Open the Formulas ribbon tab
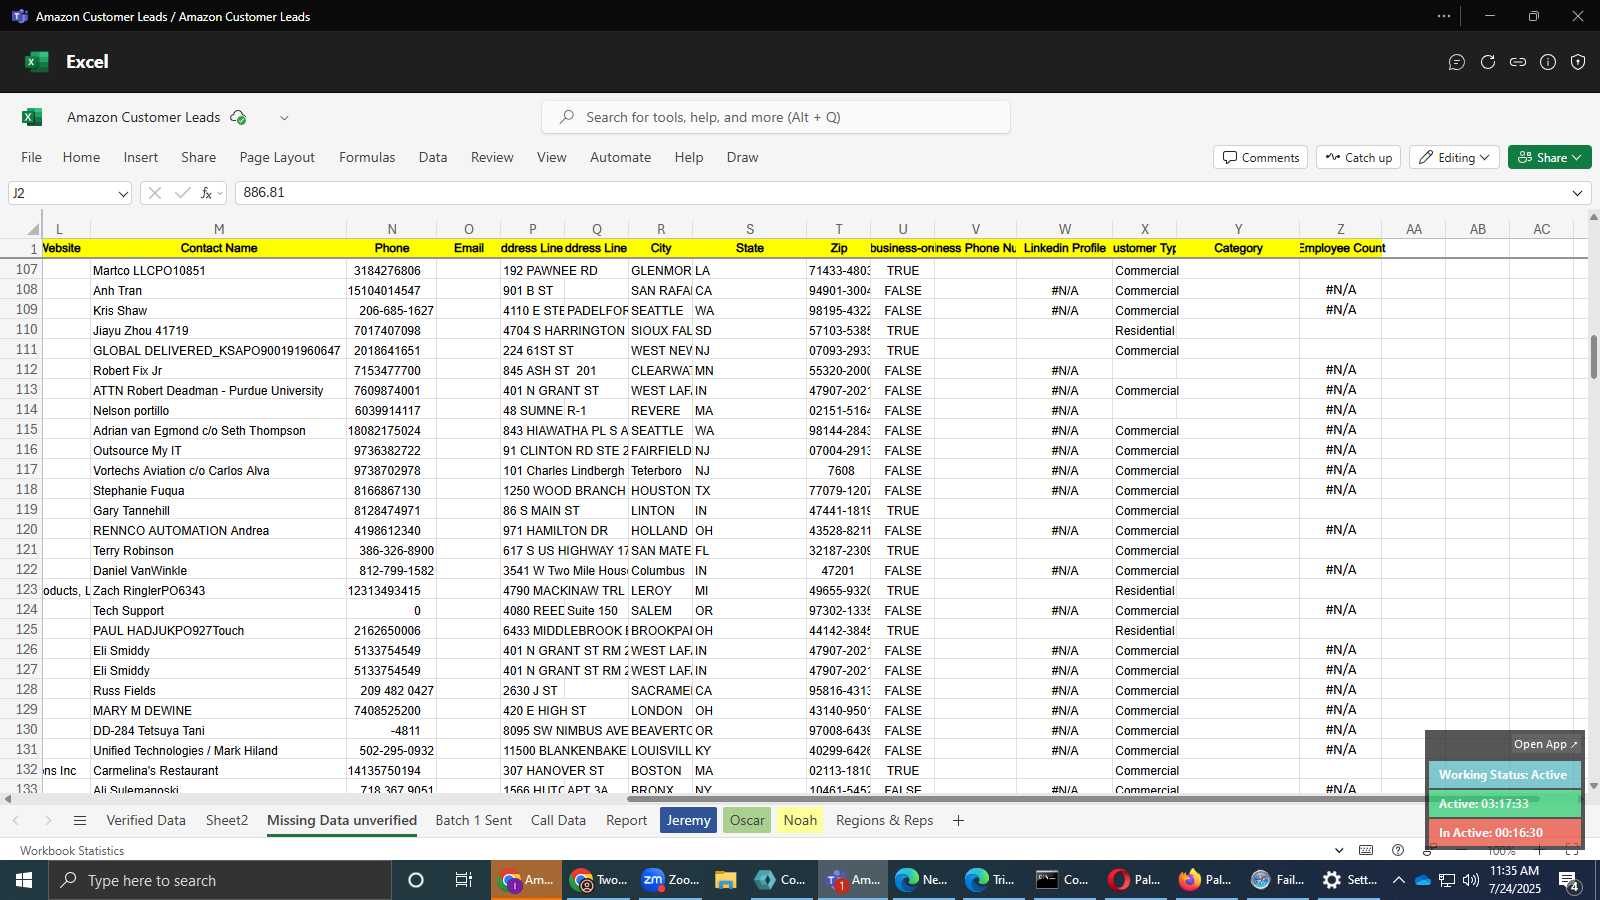This screenshot has width=1600, height=900. 367,157
